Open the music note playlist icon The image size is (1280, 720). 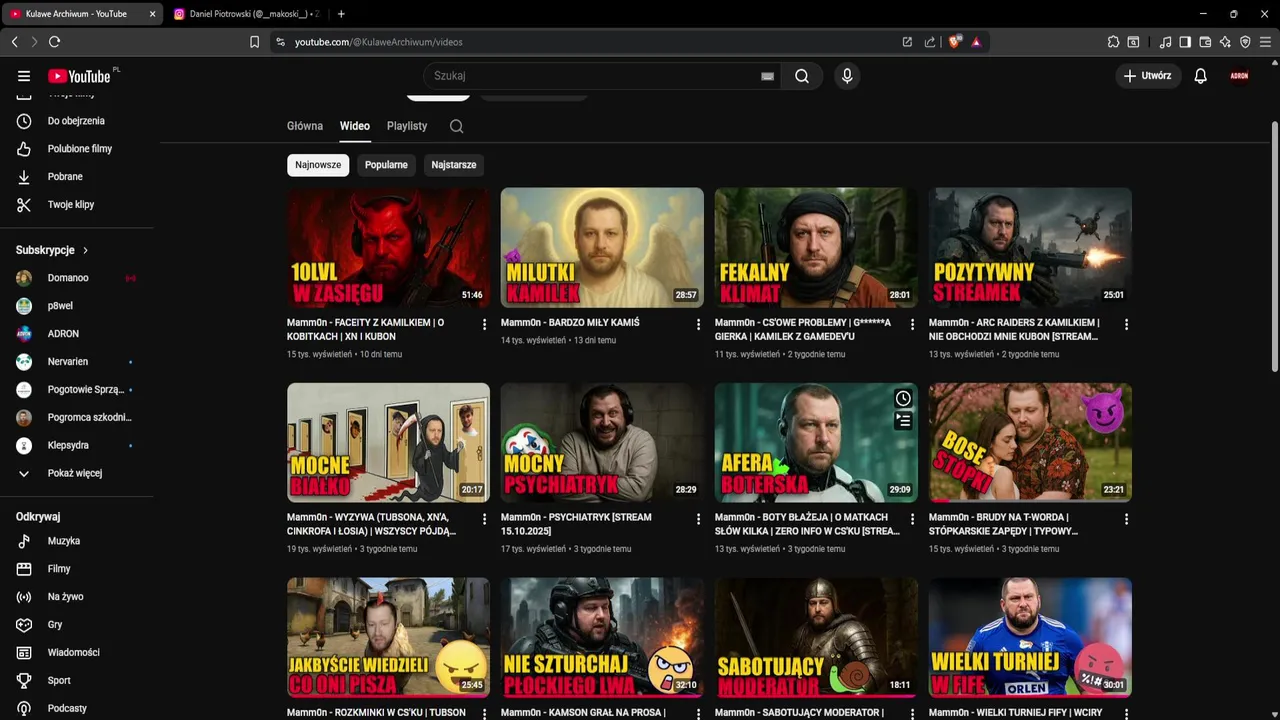point(1165,42)
